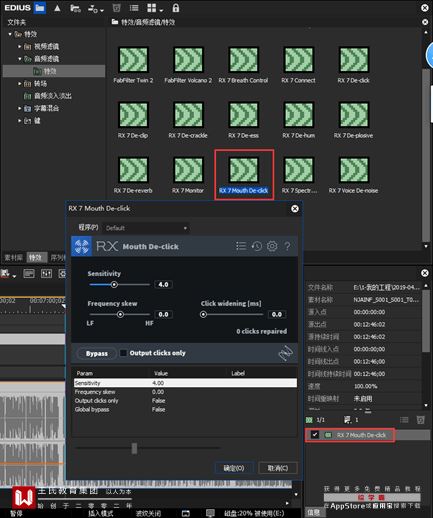Click the Click widening slider handle

click(203, 314)
